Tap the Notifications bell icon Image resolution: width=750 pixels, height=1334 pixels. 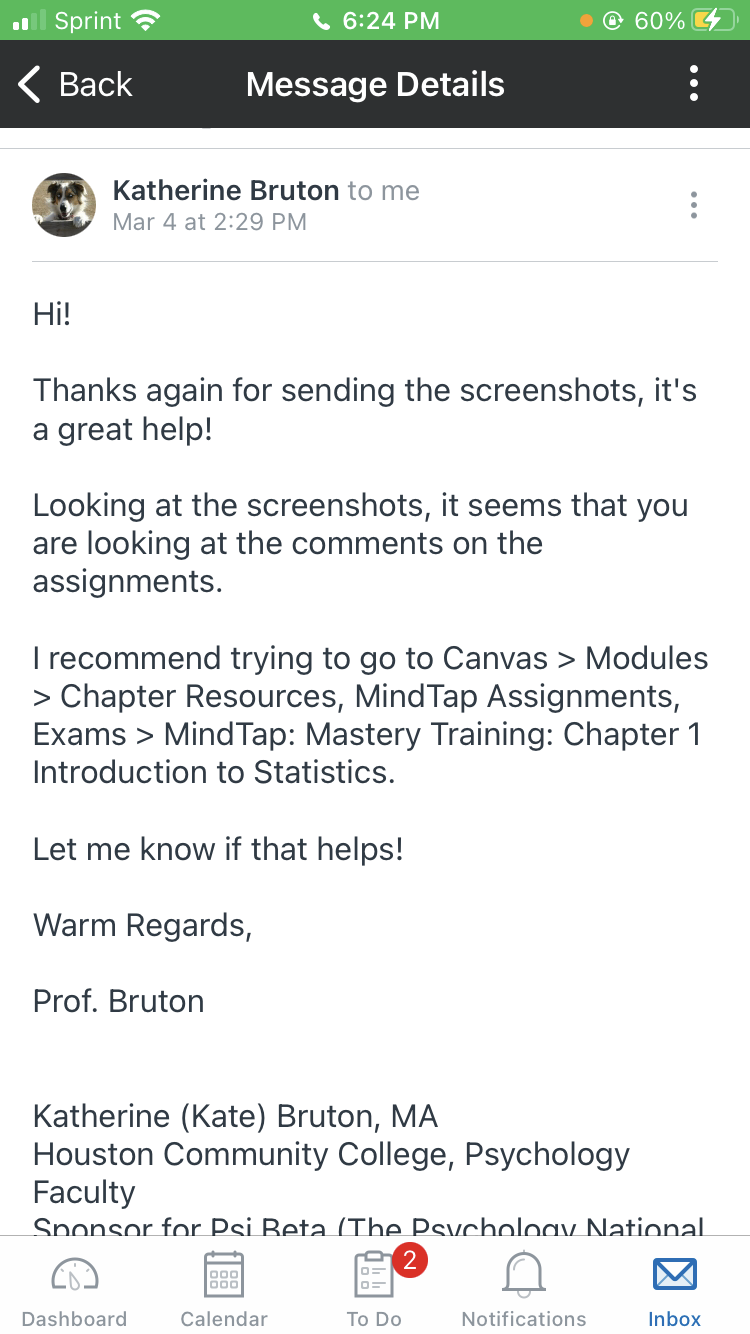coord(524,1275)
